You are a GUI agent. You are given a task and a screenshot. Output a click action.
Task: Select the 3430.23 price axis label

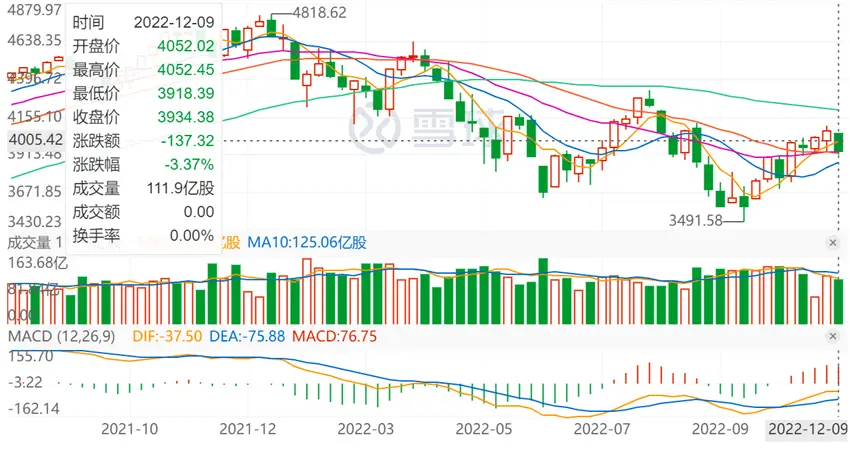coord(34,221)
